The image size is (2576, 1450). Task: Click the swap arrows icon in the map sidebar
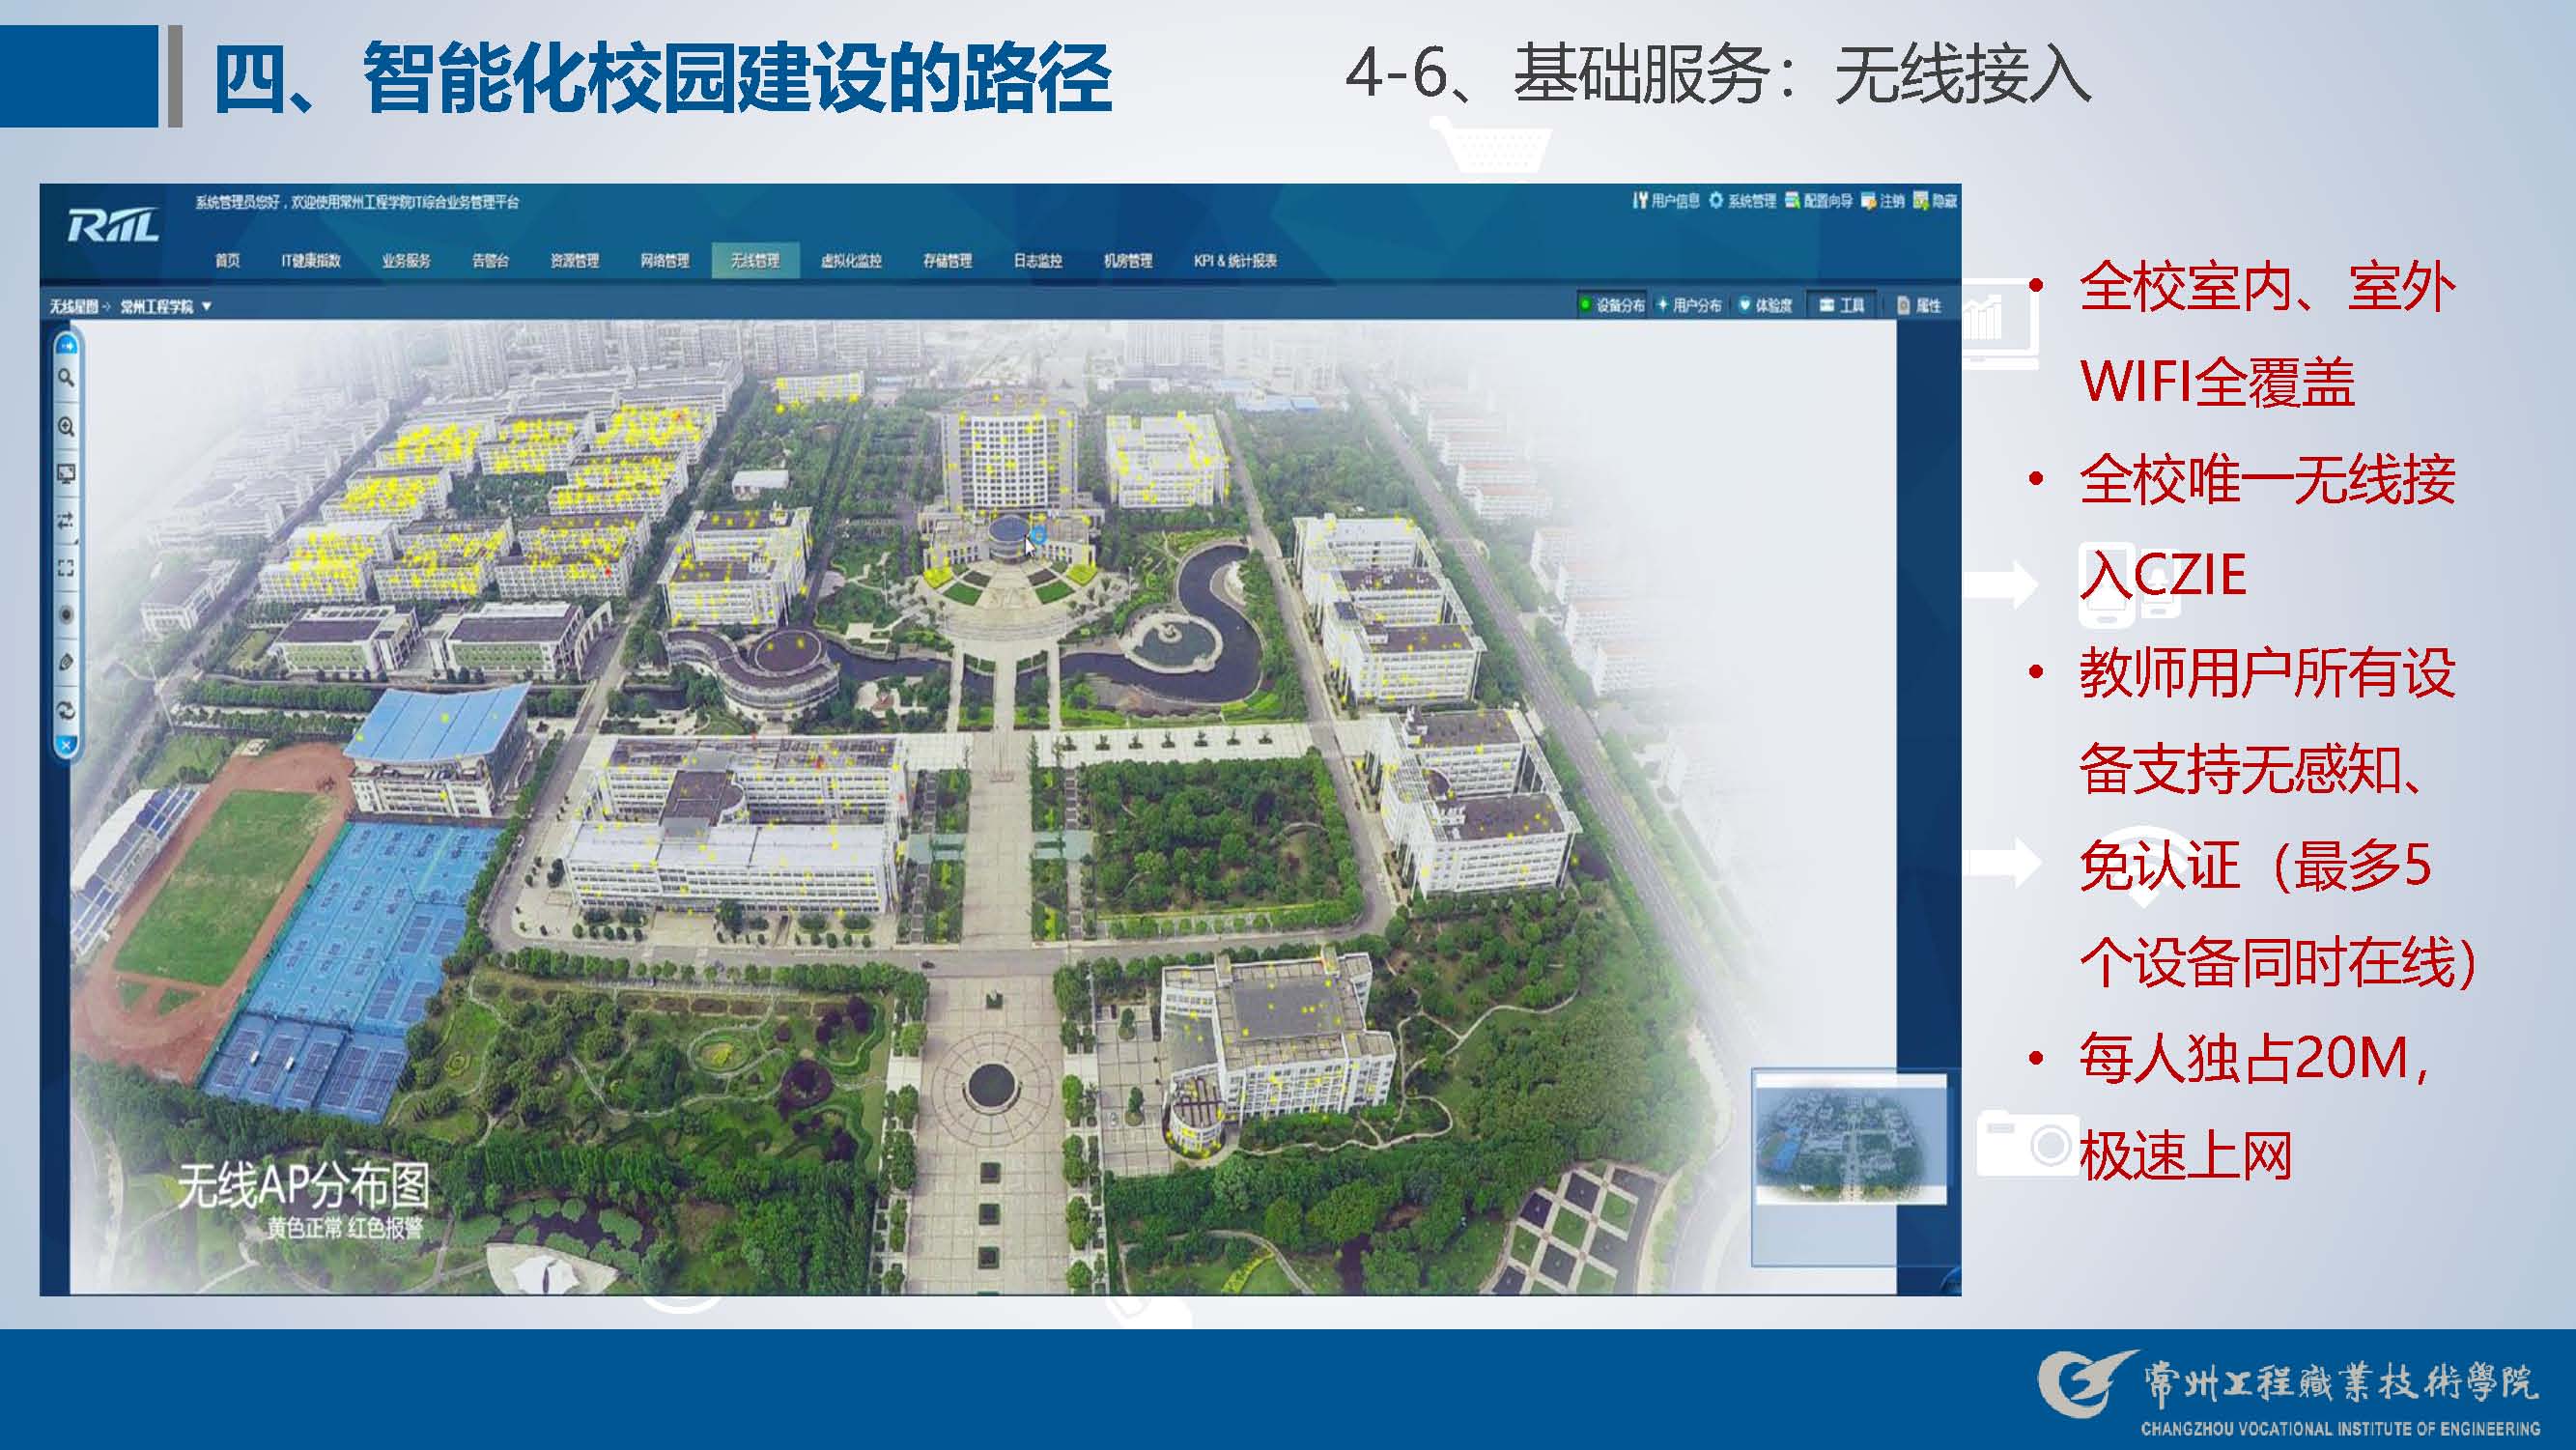pyautogui.click(x=66, y=521)
